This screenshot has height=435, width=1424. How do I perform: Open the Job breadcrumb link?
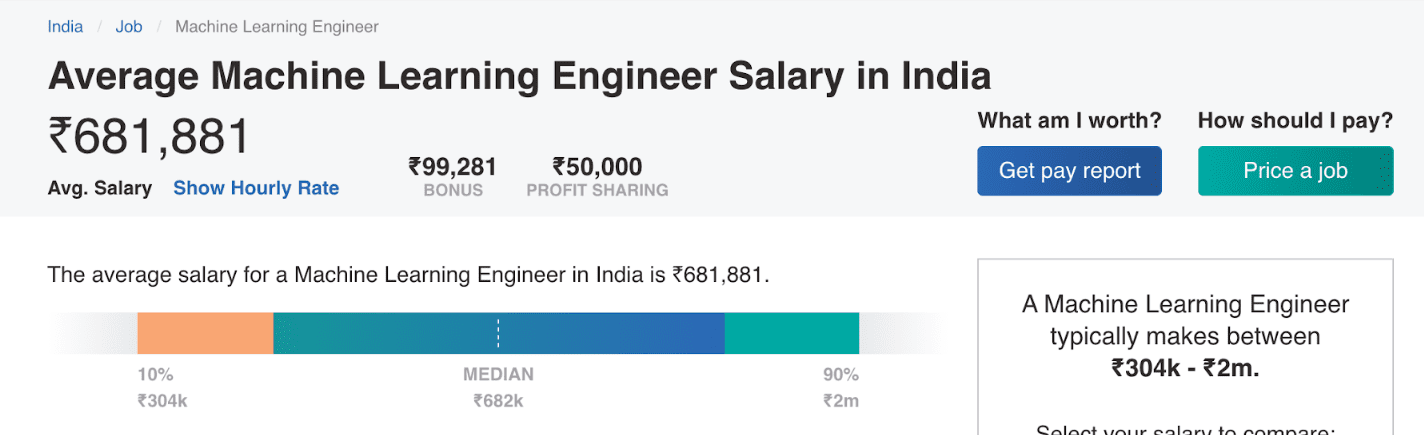(129, 27)
